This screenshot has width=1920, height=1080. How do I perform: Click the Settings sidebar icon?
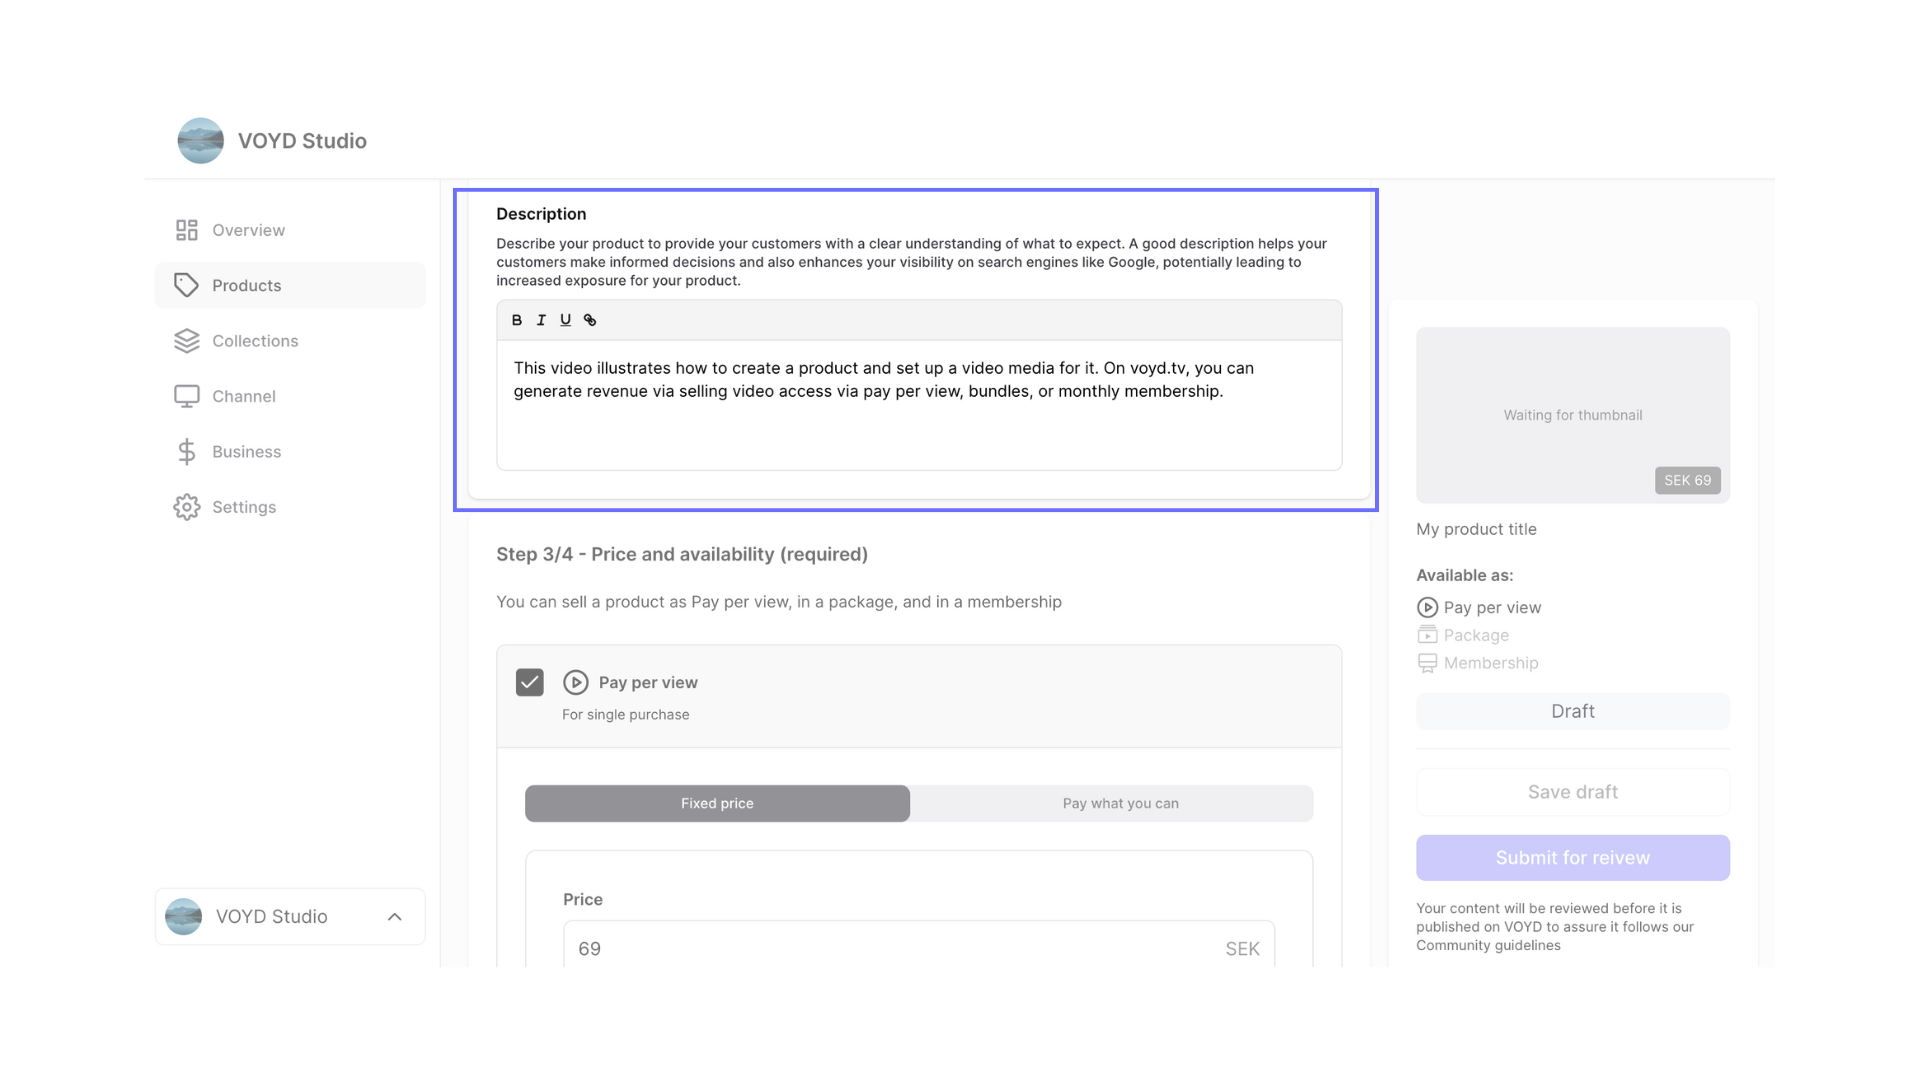pyautogui.click(x=185, y=506)
